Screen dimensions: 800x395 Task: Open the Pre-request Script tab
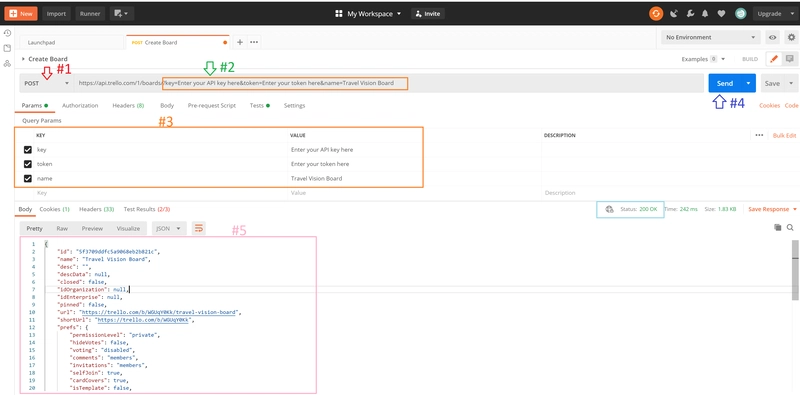click(212, 106)
